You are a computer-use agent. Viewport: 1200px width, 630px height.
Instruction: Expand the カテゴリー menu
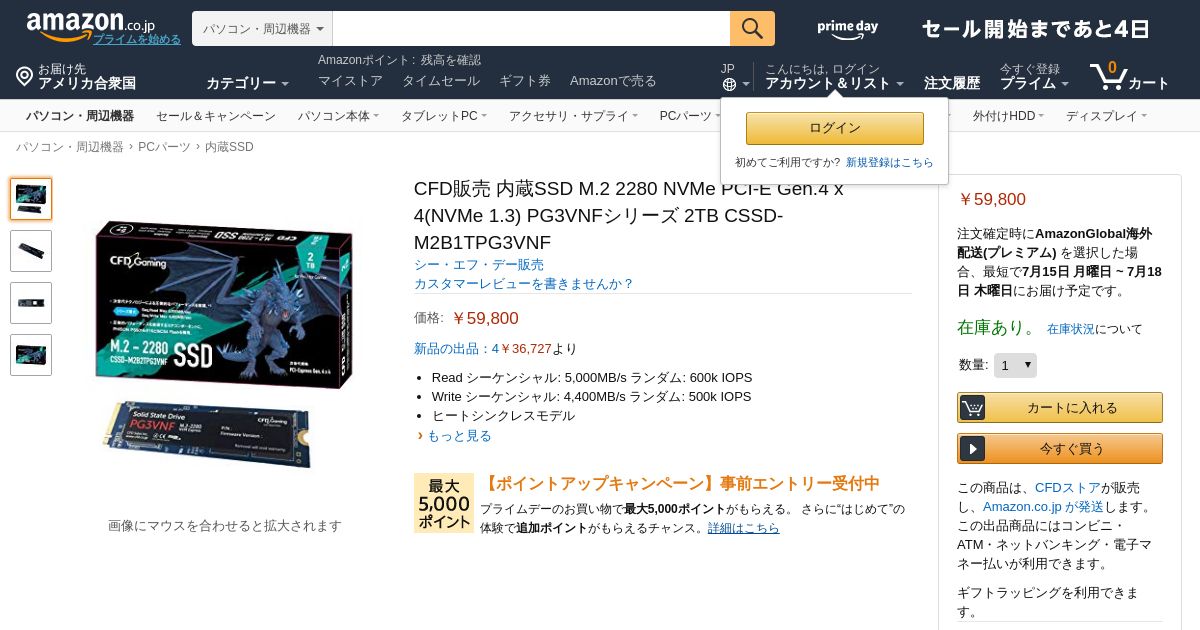[247, 83]
